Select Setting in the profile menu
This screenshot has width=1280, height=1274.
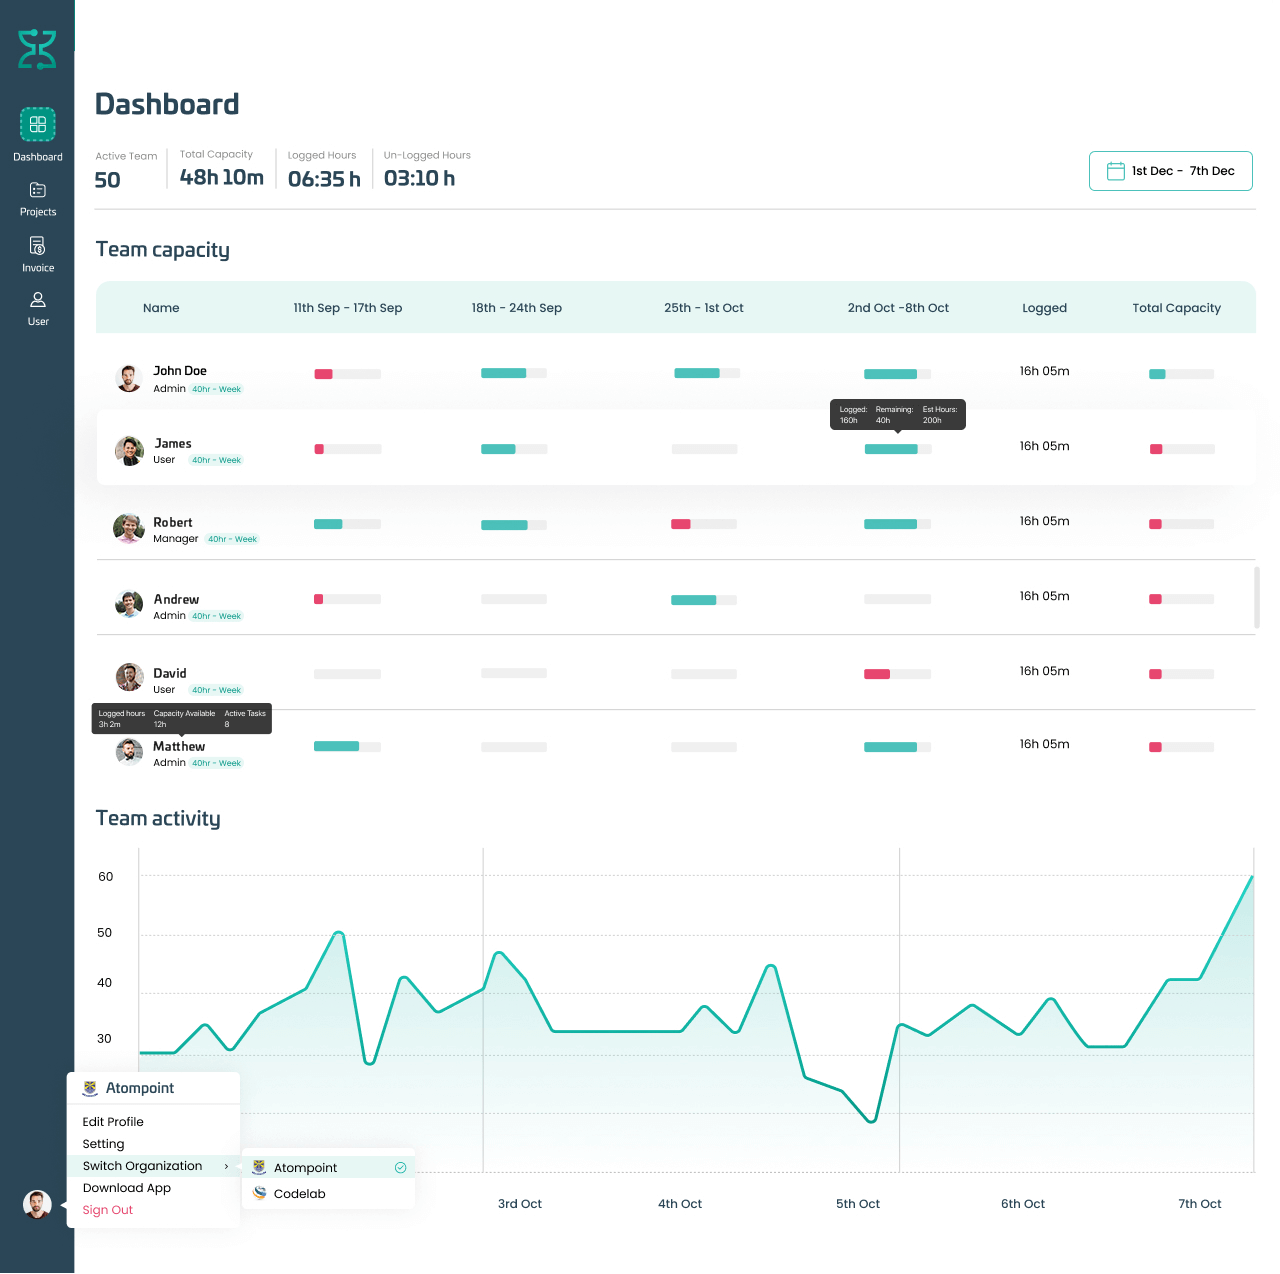click(103, 1143)
